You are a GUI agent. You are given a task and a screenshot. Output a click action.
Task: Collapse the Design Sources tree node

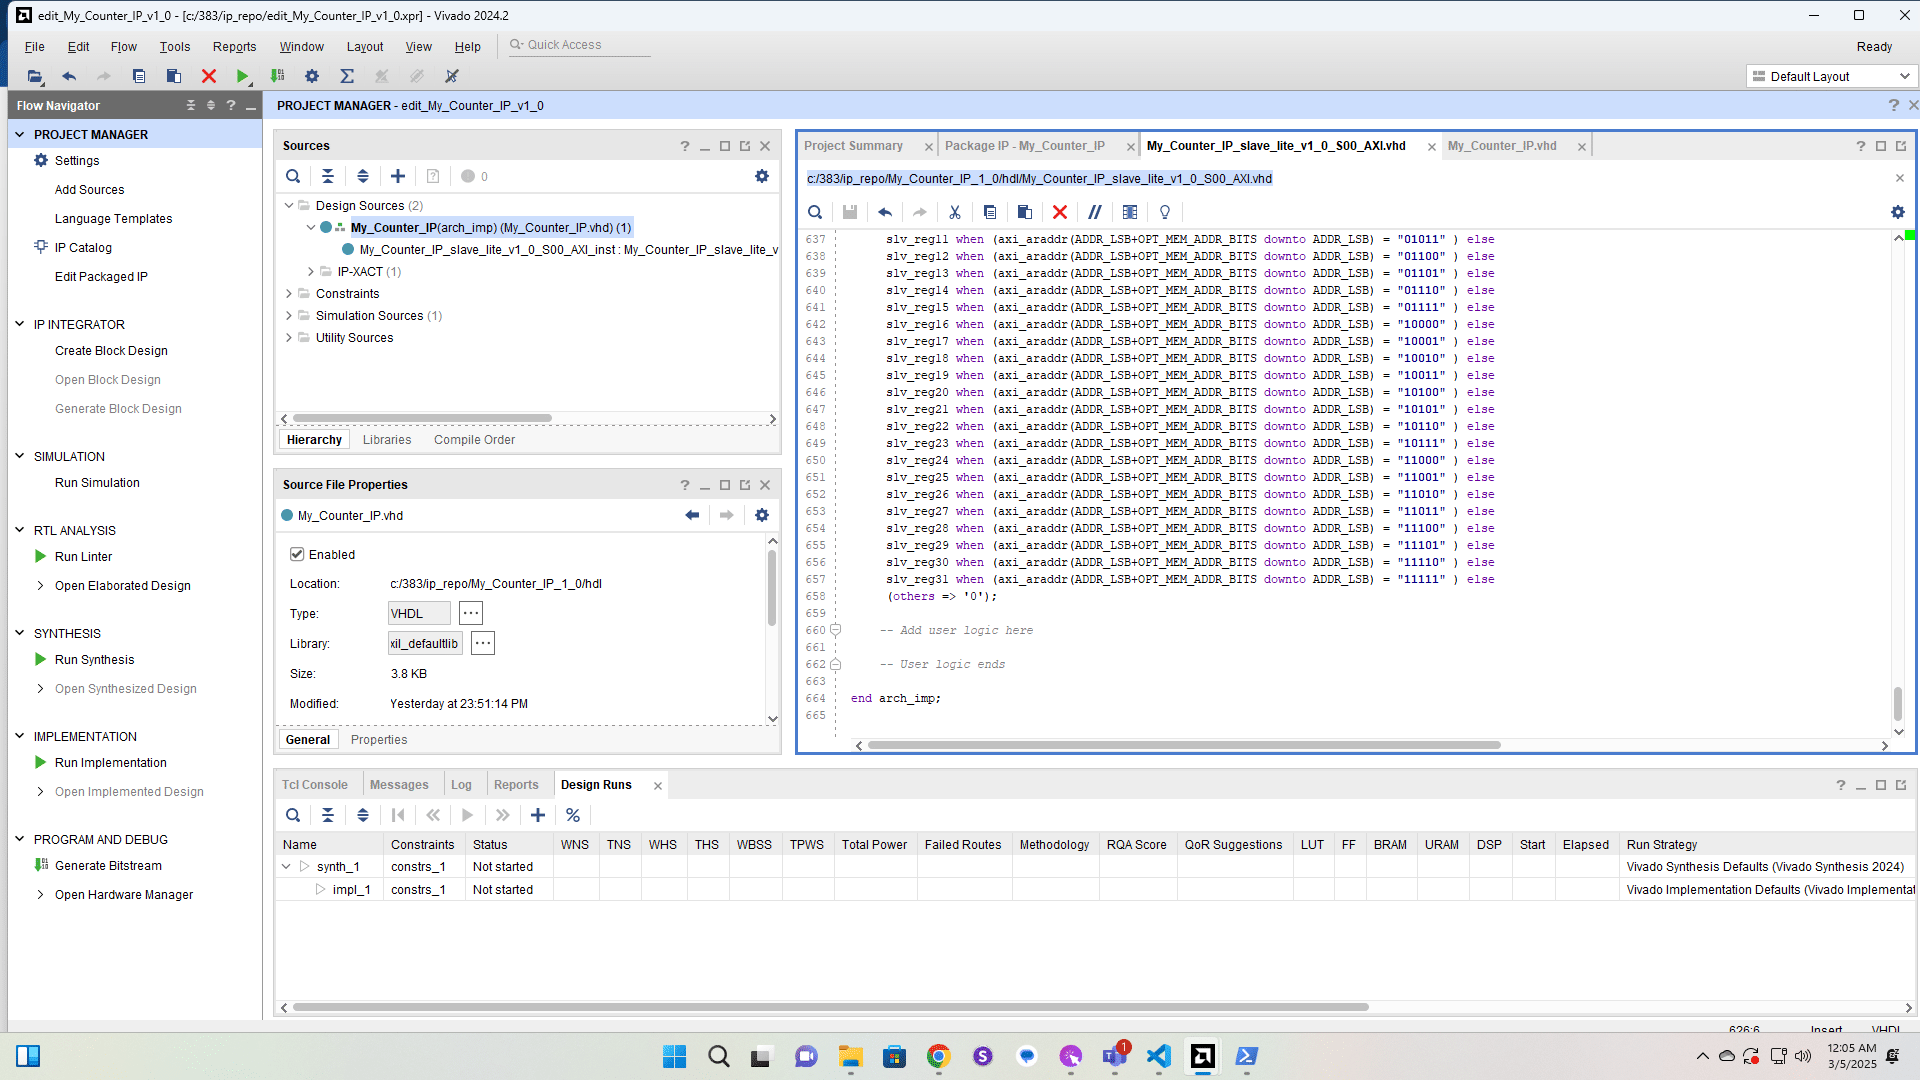click(289, 205)
